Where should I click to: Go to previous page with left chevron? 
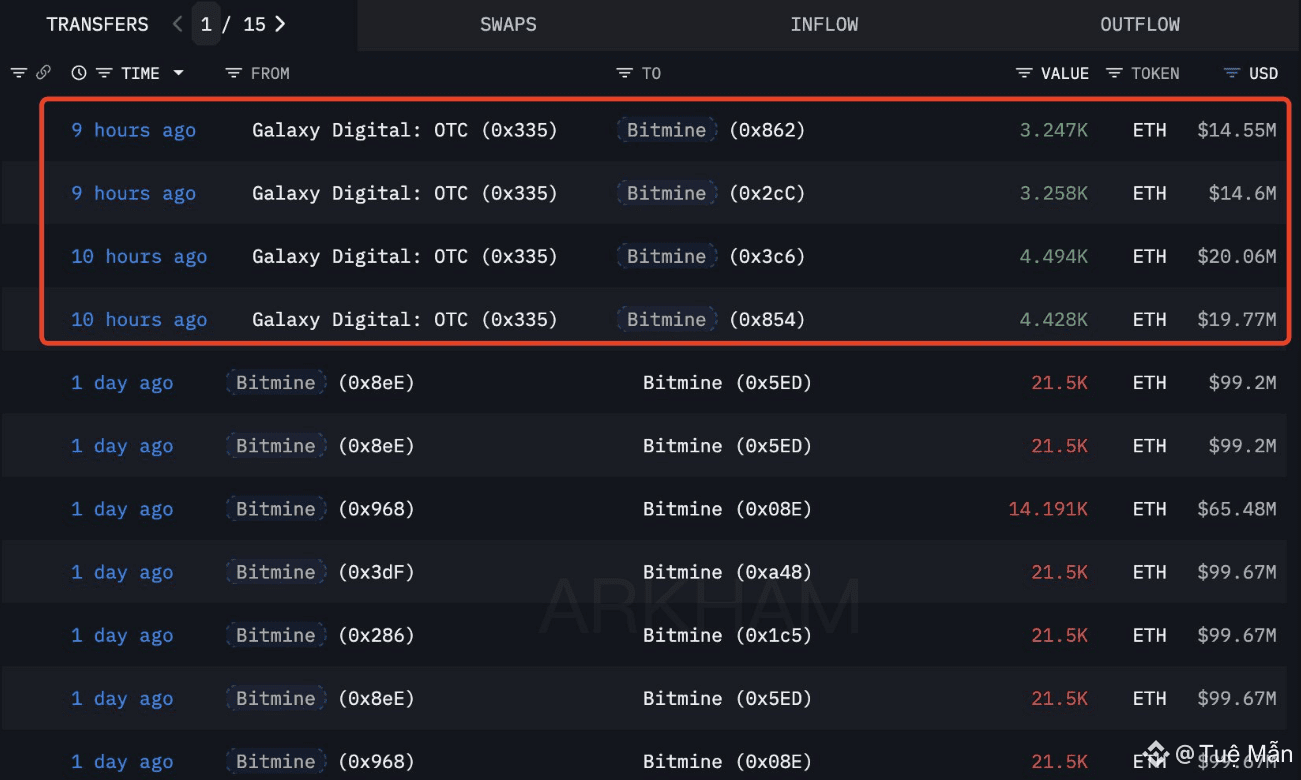(x=178, y=24)
